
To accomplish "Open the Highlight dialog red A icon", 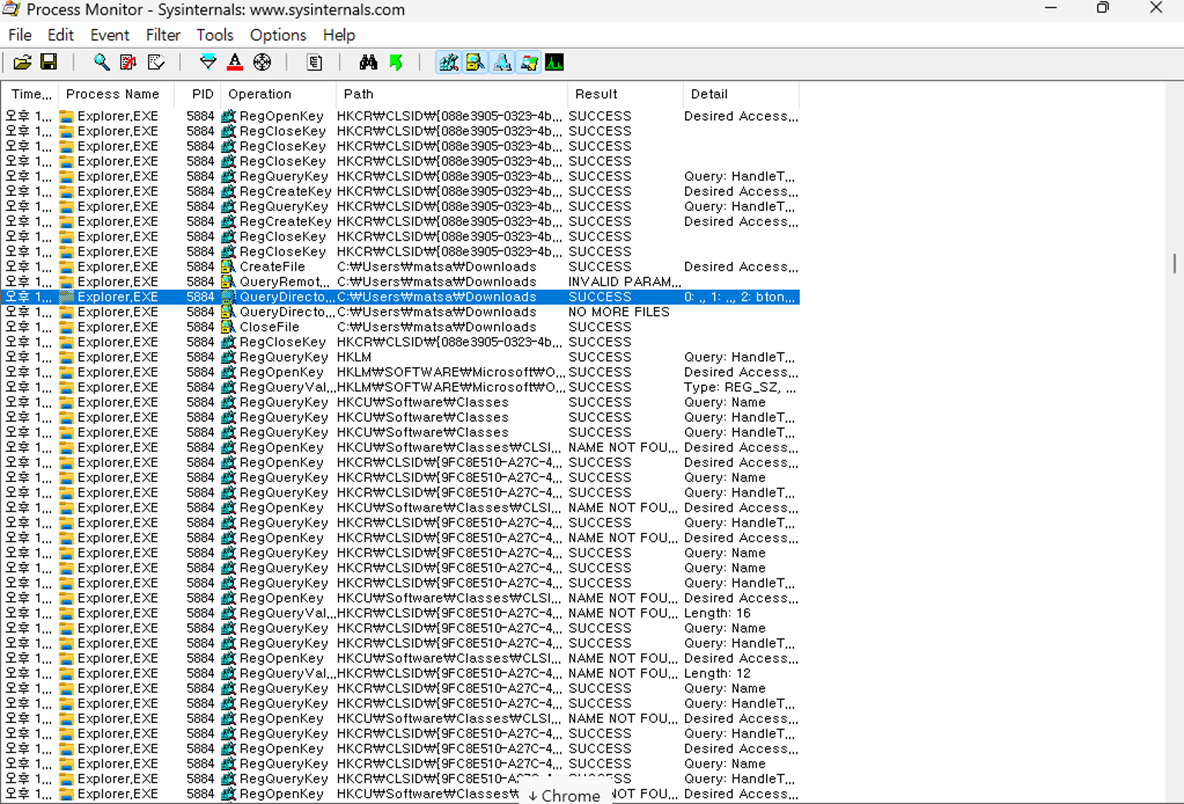I will click(x=235, y=63).
